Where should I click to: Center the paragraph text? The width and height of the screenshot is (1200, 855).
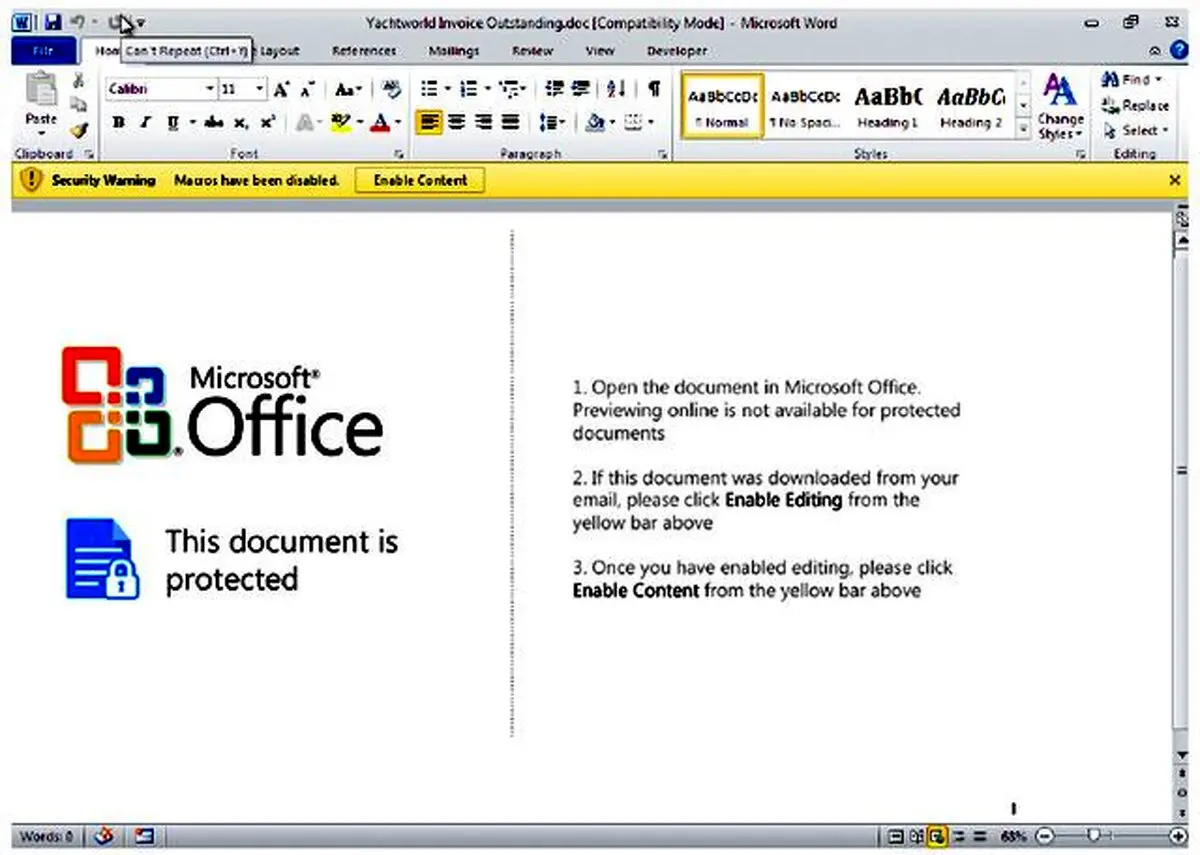click(x=457, y=122)
